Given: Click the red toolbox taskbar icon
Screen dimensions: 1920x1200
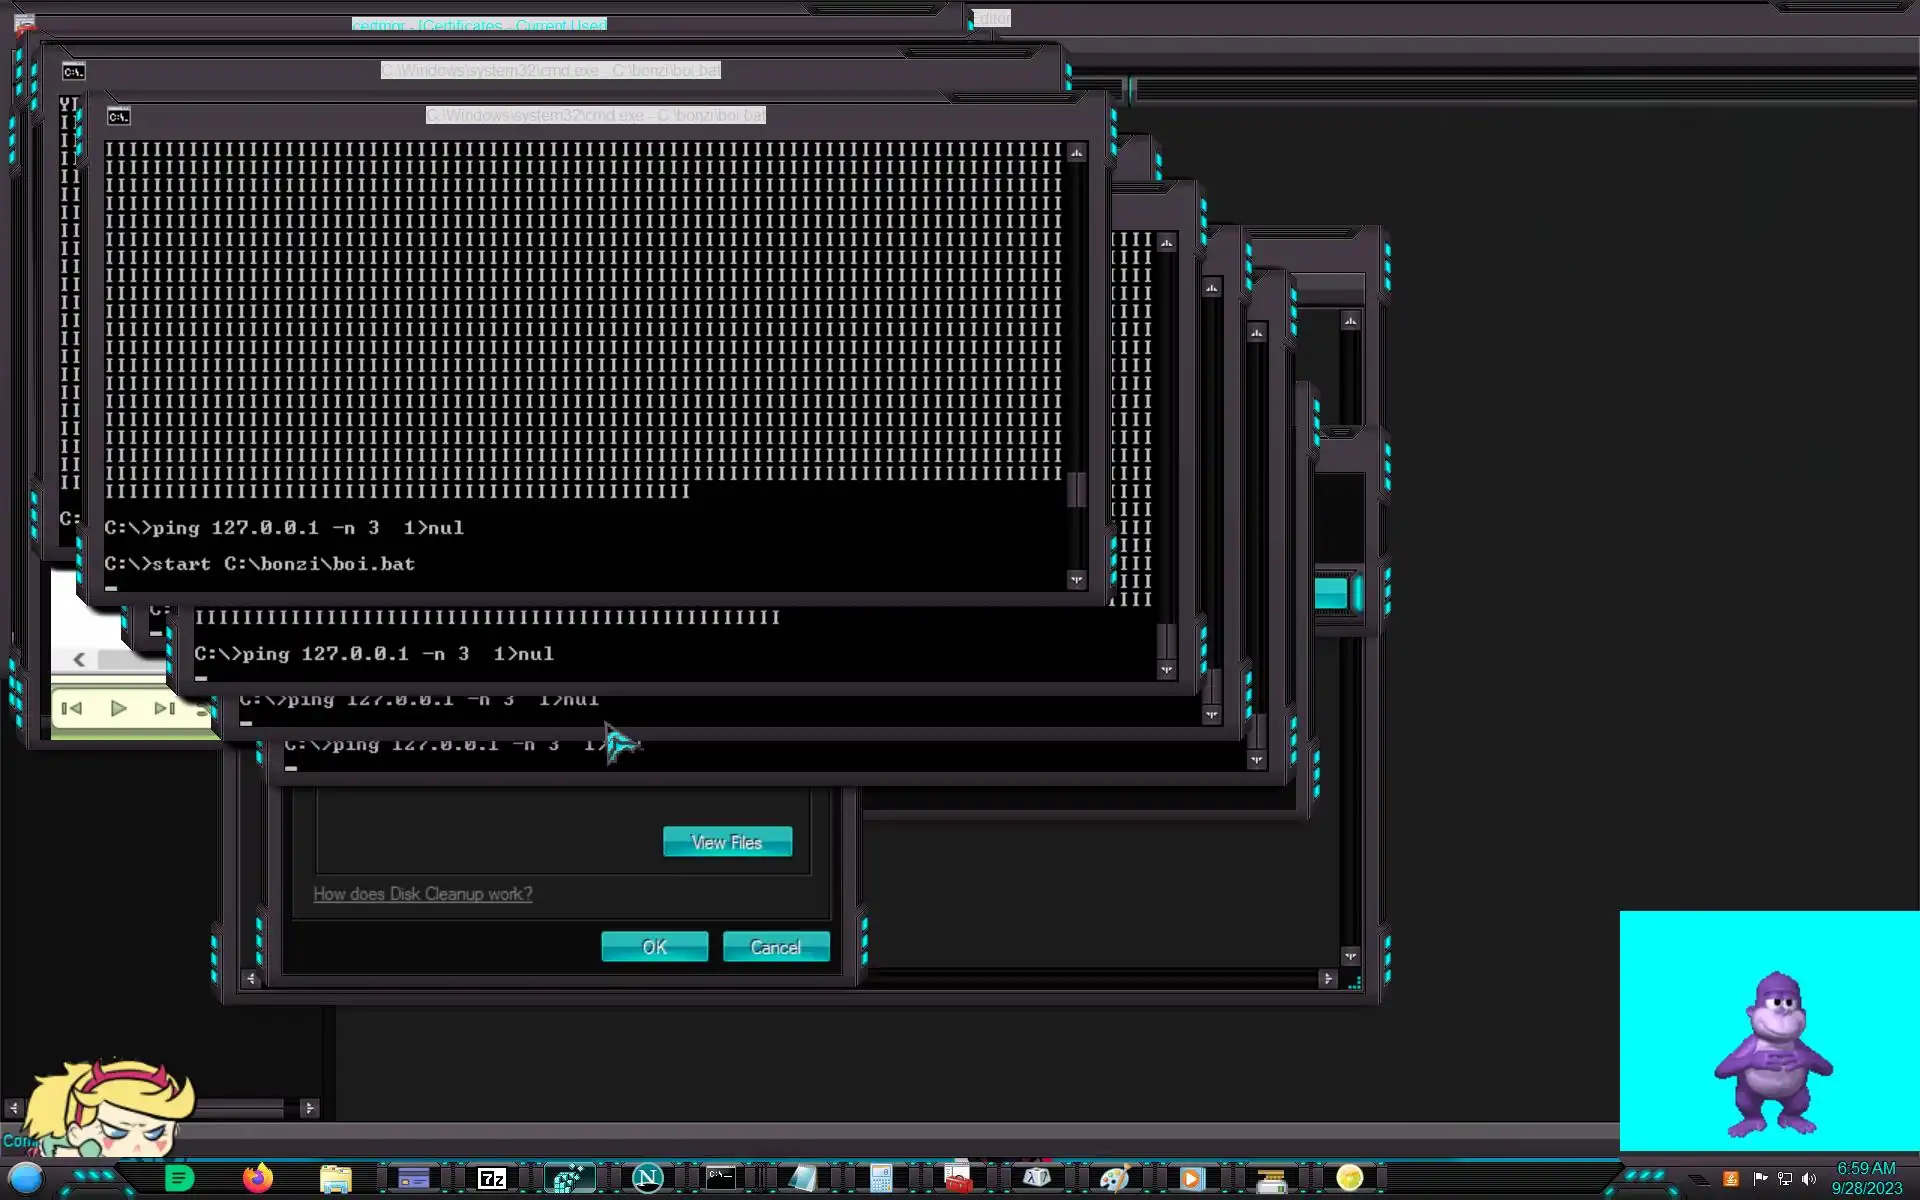Looking at the screenshot, I should pyautogui.click(x=957, y=1180).
